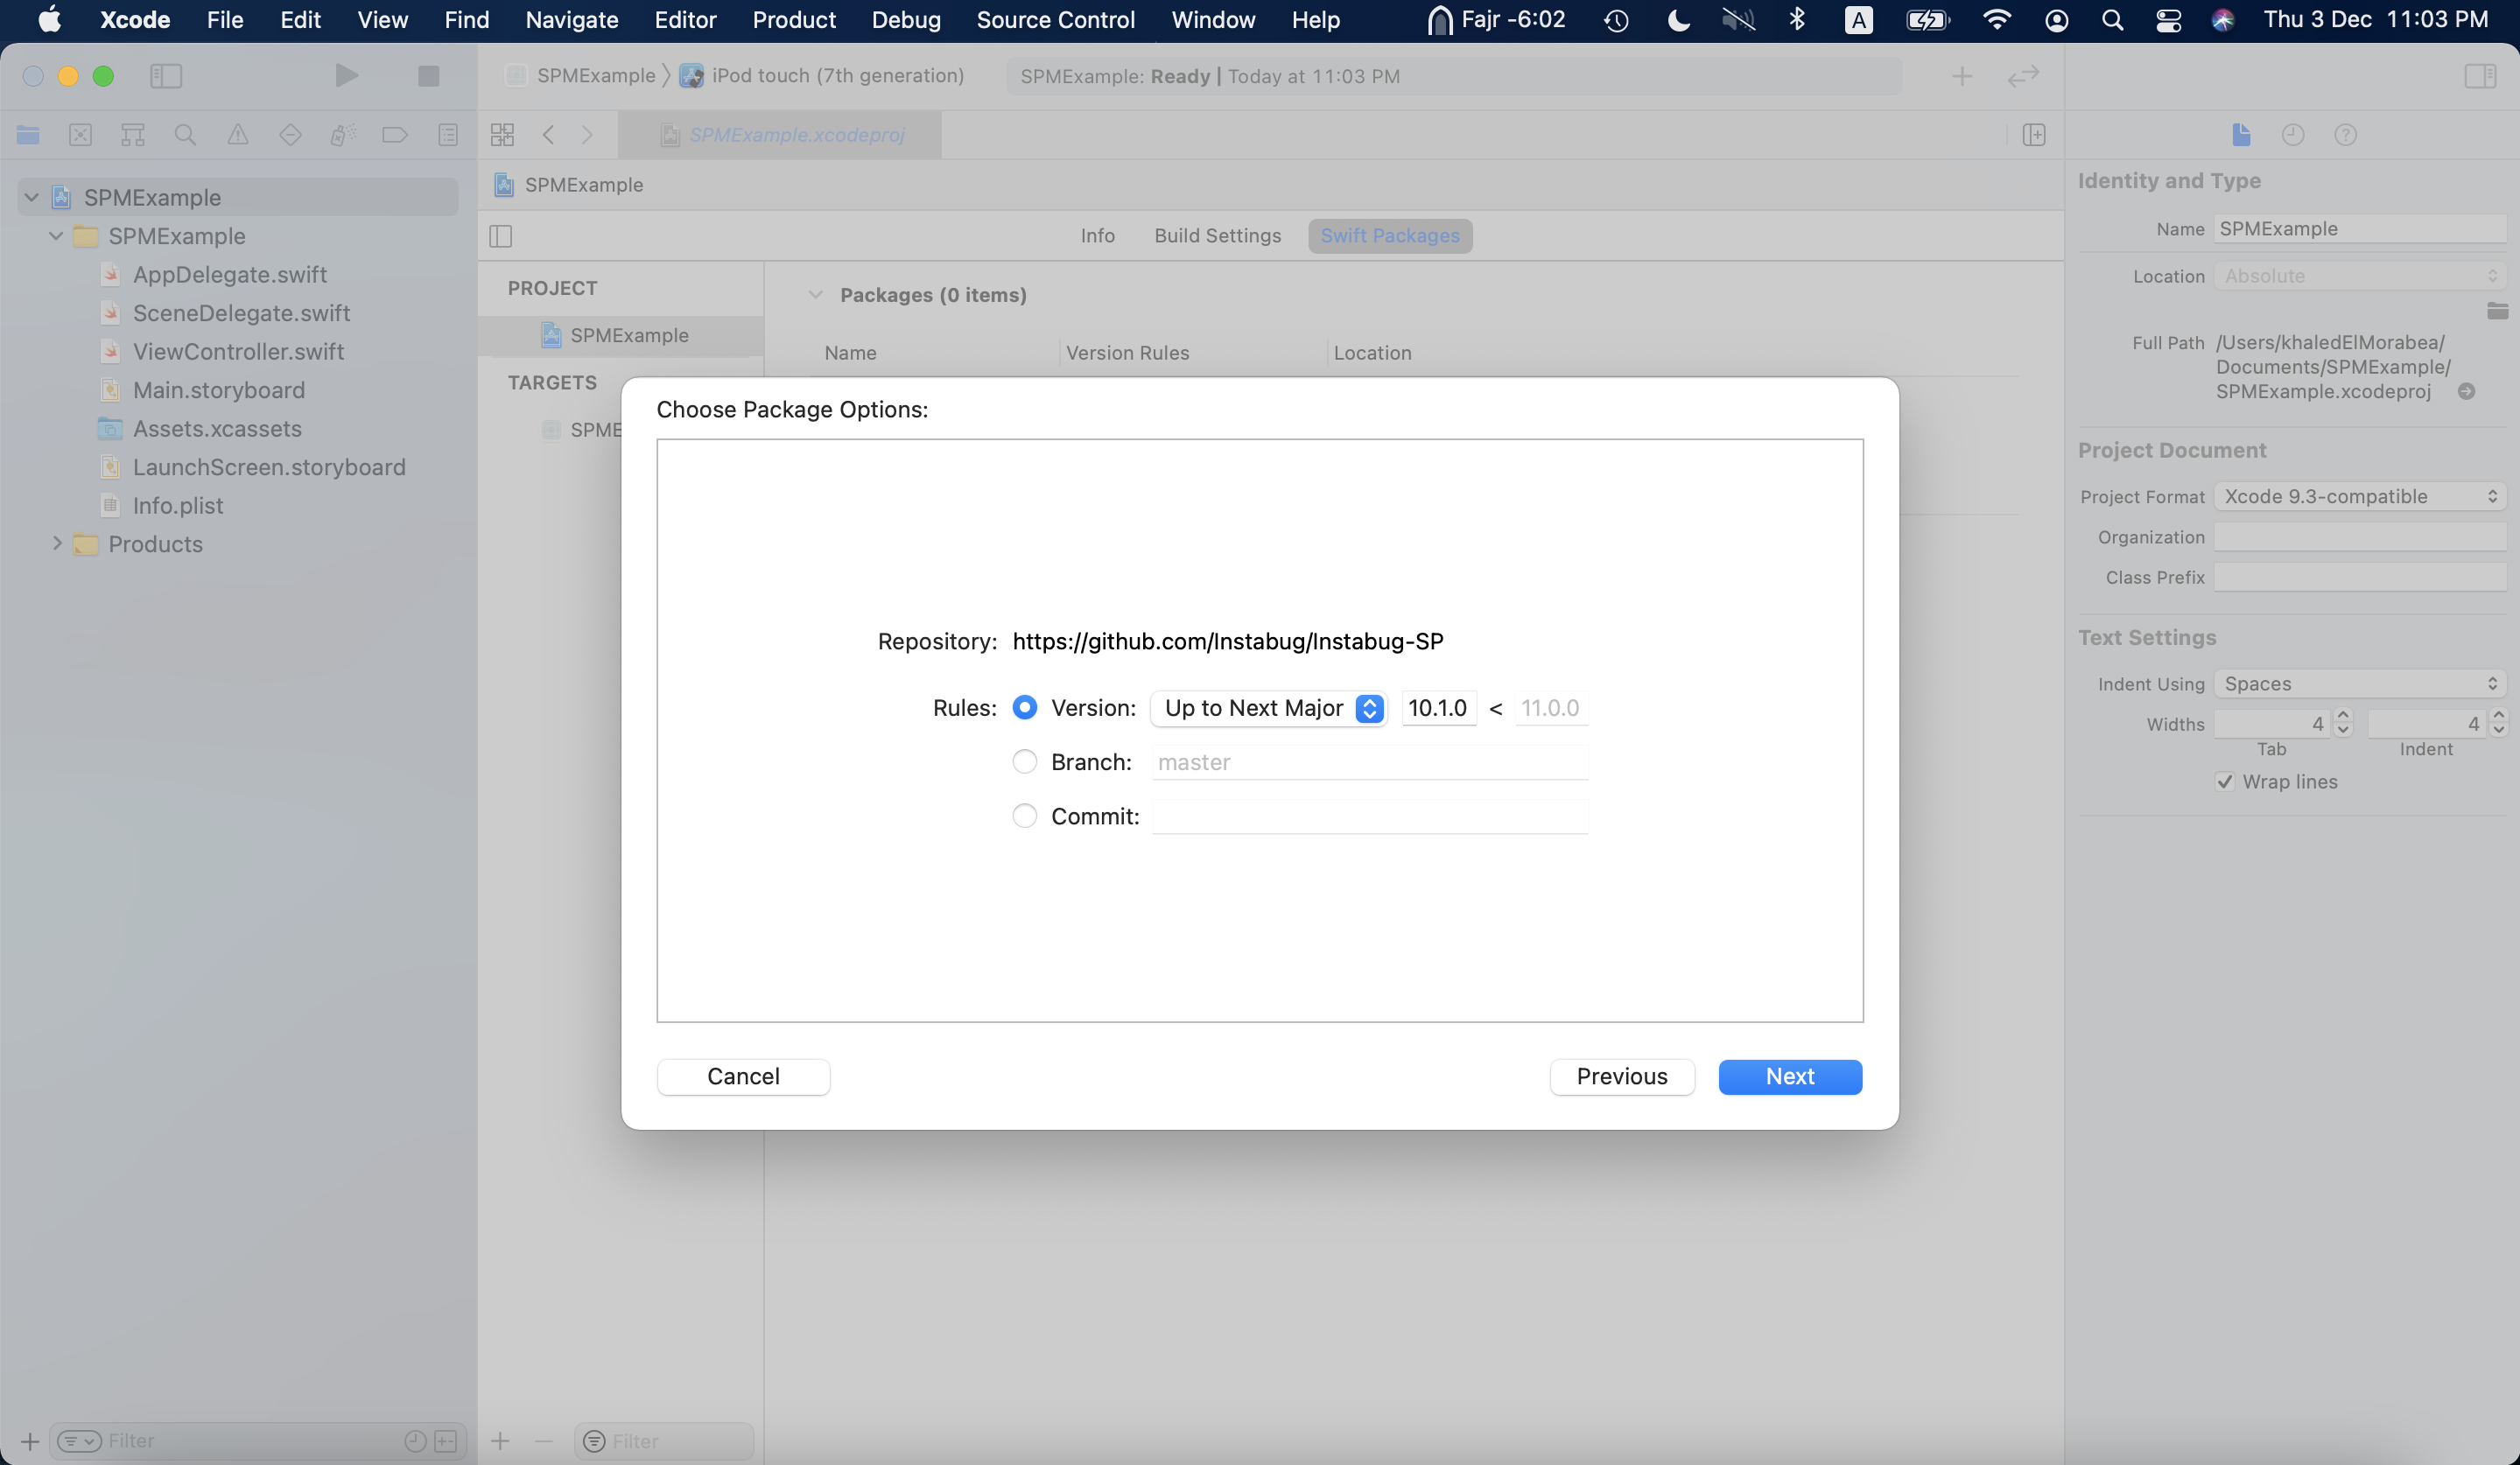Image resolution: width=2520 pixels, height=1465 pixels.
Task: Toggle the Wrap lines checkbox
Action: pyautogui.click(x=2225, y=782)
